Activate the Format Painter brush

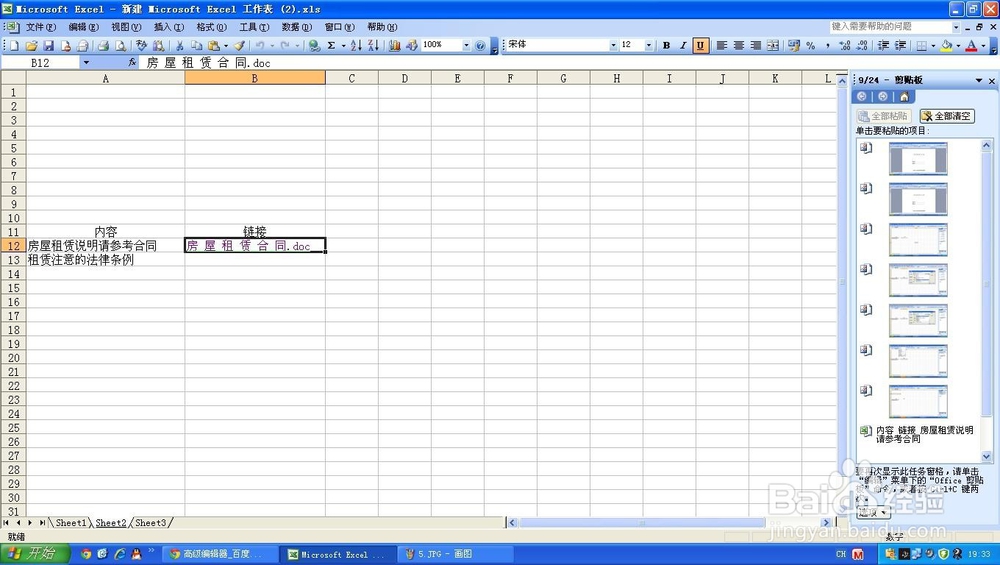click(239, 45)
